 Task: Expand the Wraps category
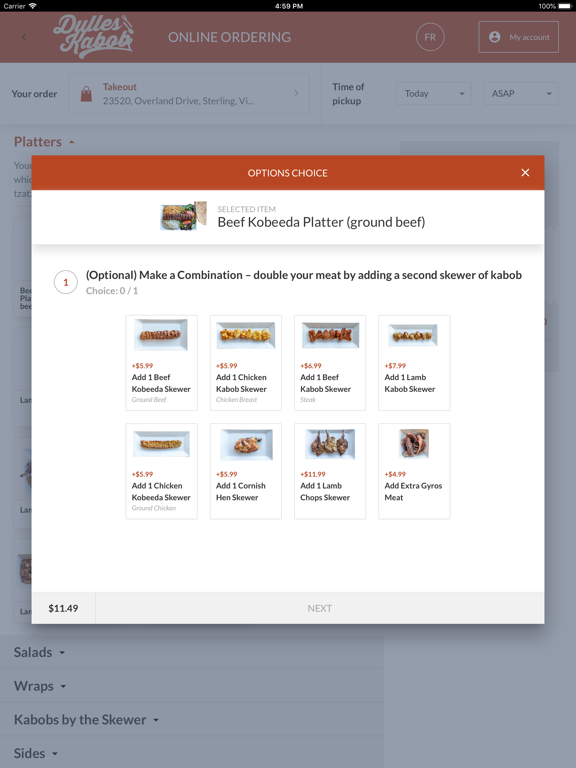point(40,686)
